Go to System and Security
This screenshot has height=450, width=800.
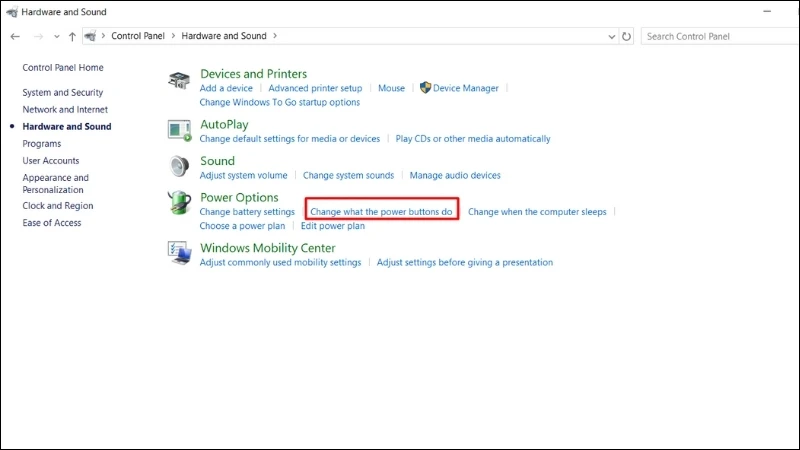(63, 92)
